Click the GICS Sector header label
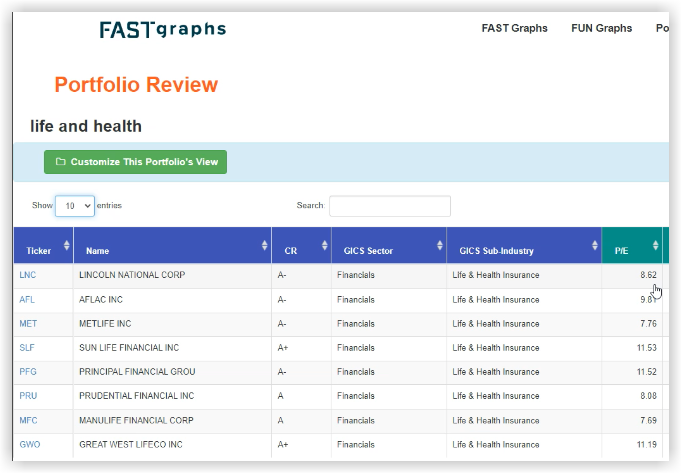 point(368,251)
